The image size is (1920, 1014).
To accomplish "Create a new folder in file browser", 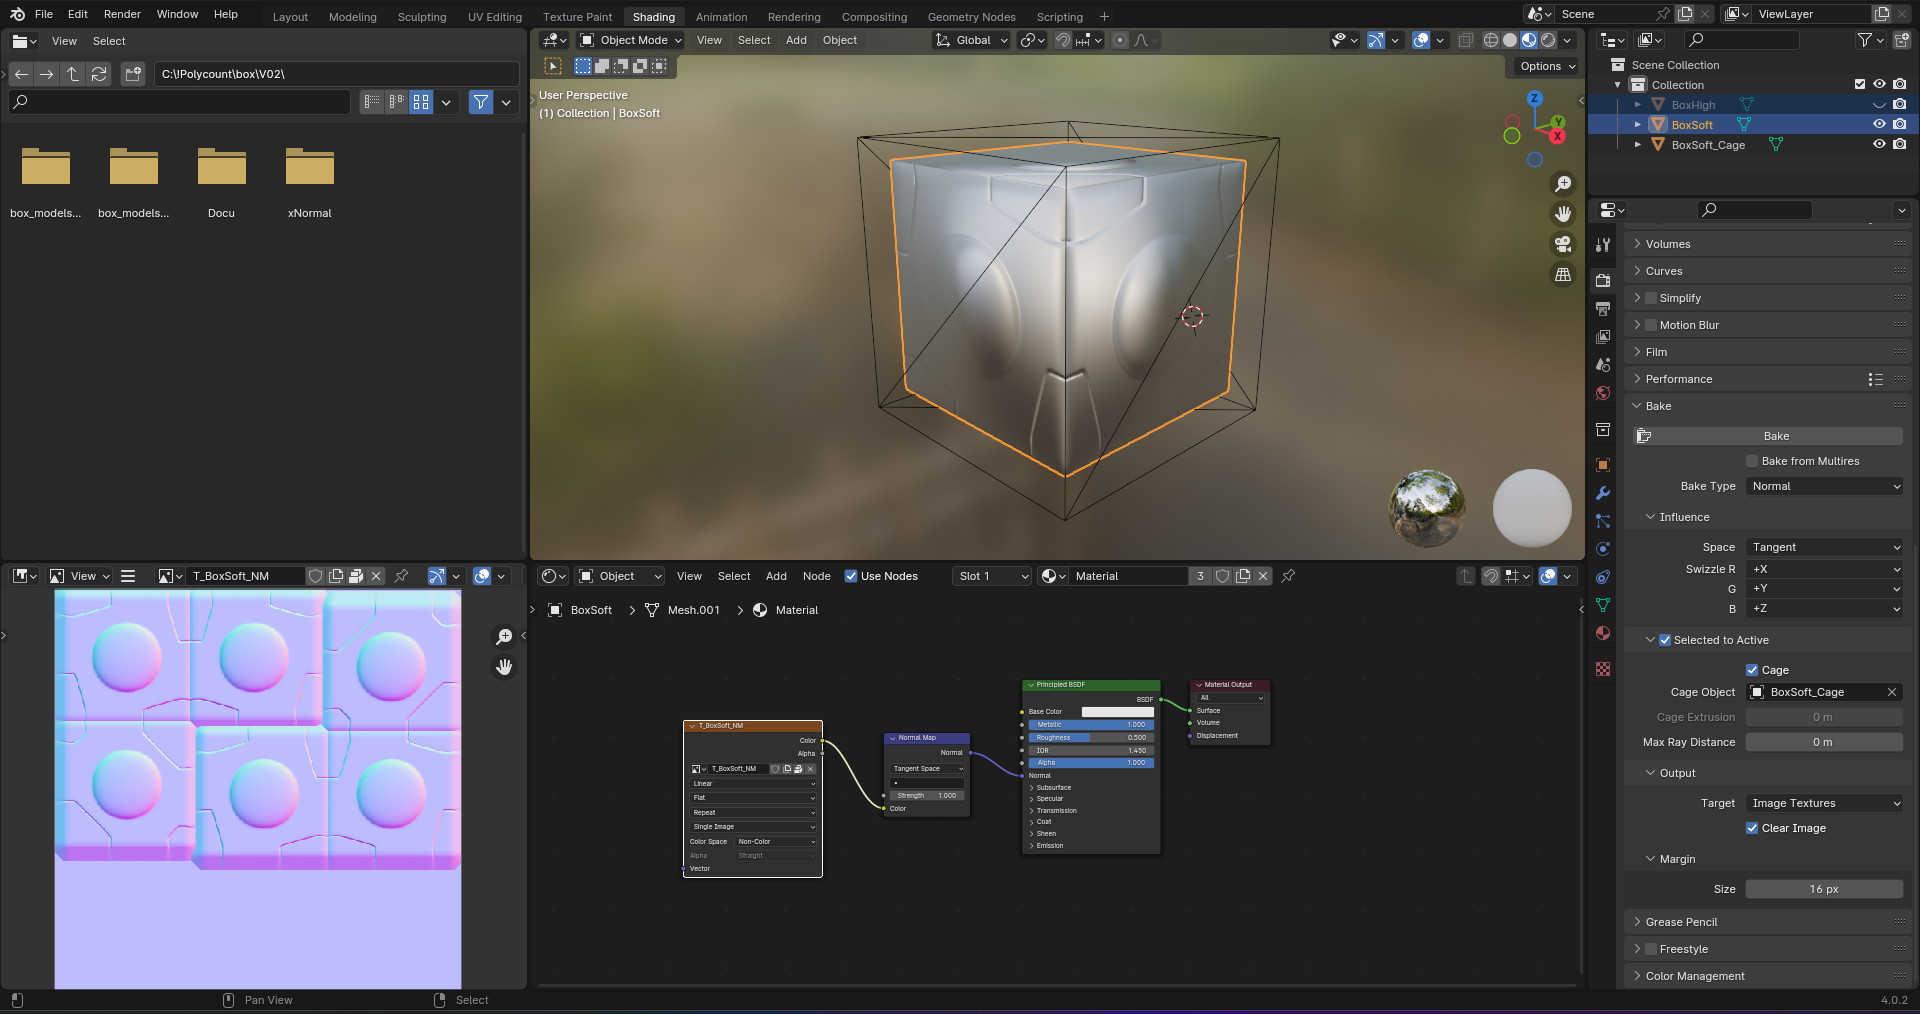I will point(133,74).
